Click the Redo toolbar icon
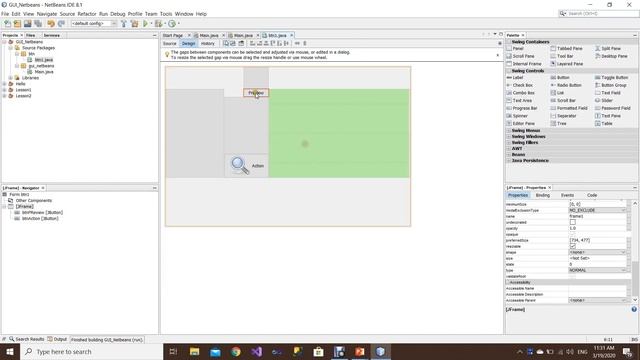The width and height of the screenshot is (640, 360). tap(61, 24)
